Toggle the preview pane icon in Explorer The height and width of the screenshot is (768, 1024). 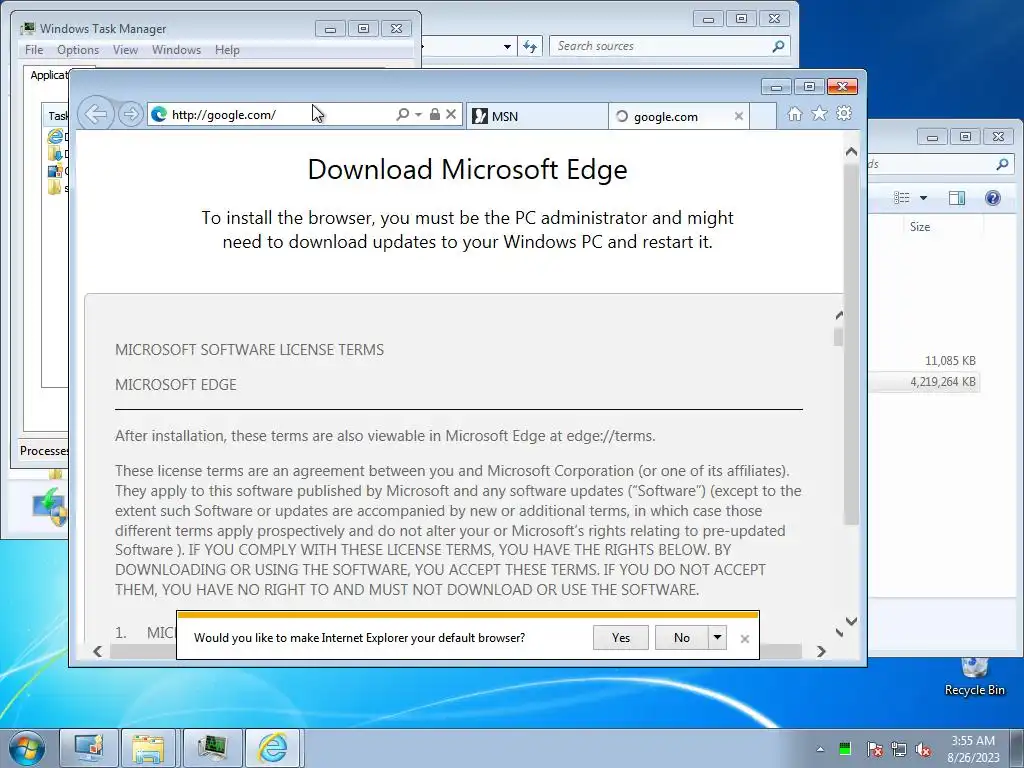(957, 198)
